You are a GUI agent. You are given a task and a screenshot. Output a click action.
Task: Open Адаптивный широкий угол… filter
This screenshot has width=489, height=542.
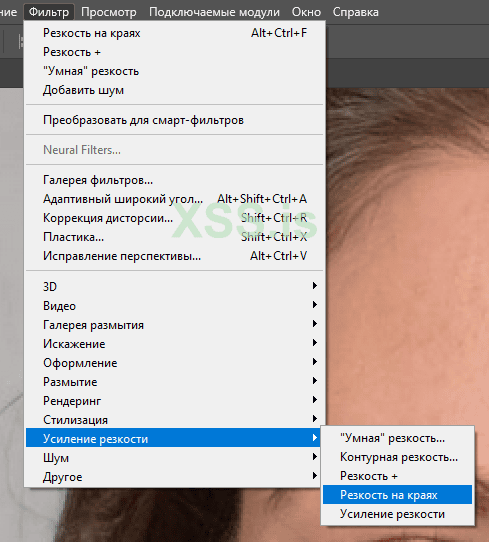point(175,199)
